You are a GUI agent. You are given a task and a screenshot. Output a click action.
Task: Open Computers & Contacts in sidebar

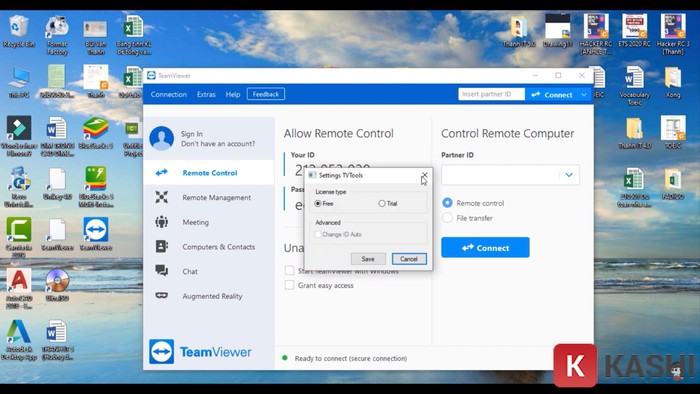(x=208, y=247)
